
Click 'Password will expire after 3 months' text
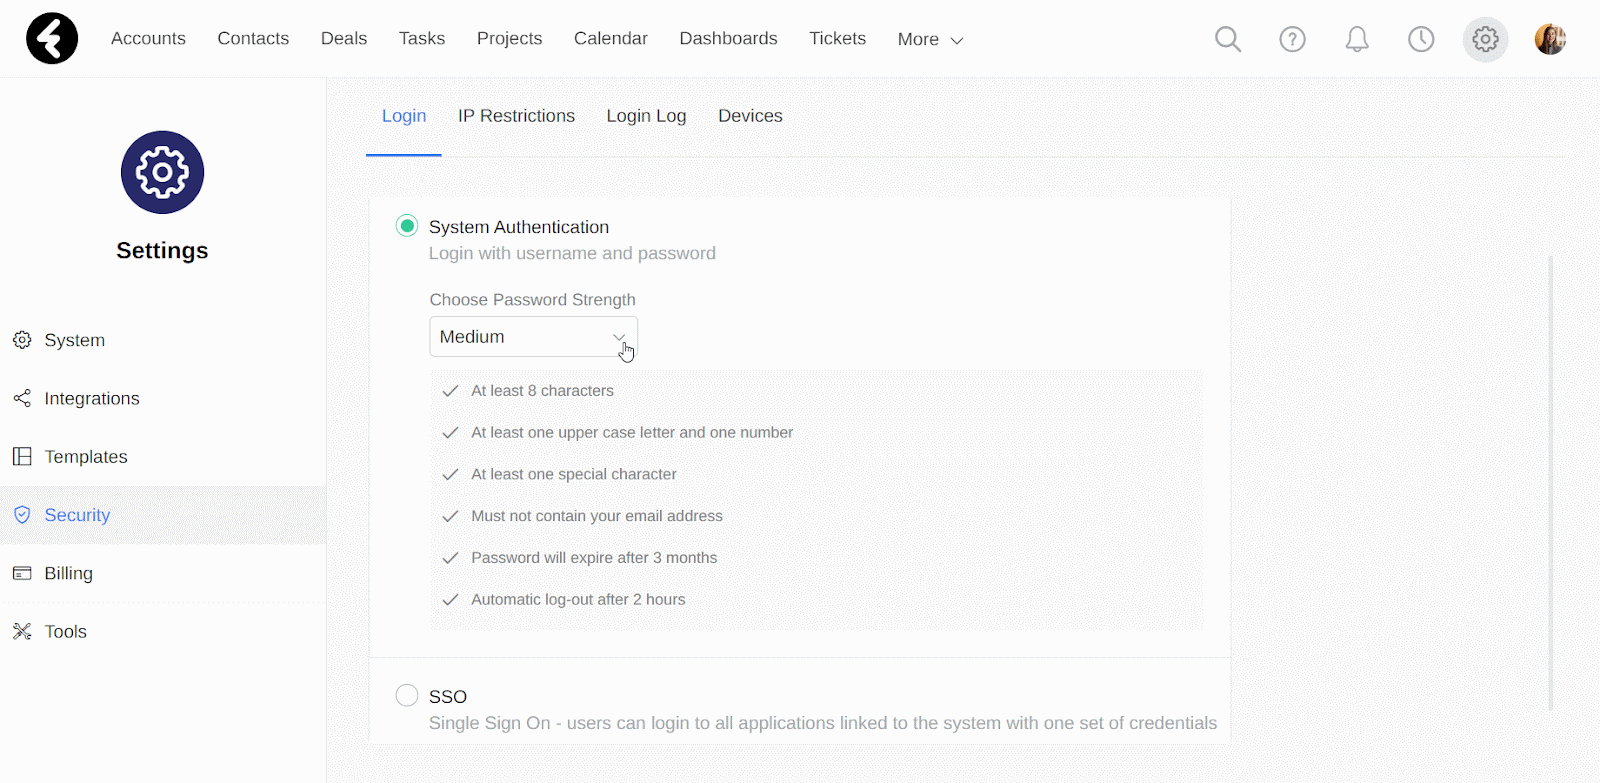point(594,558)
